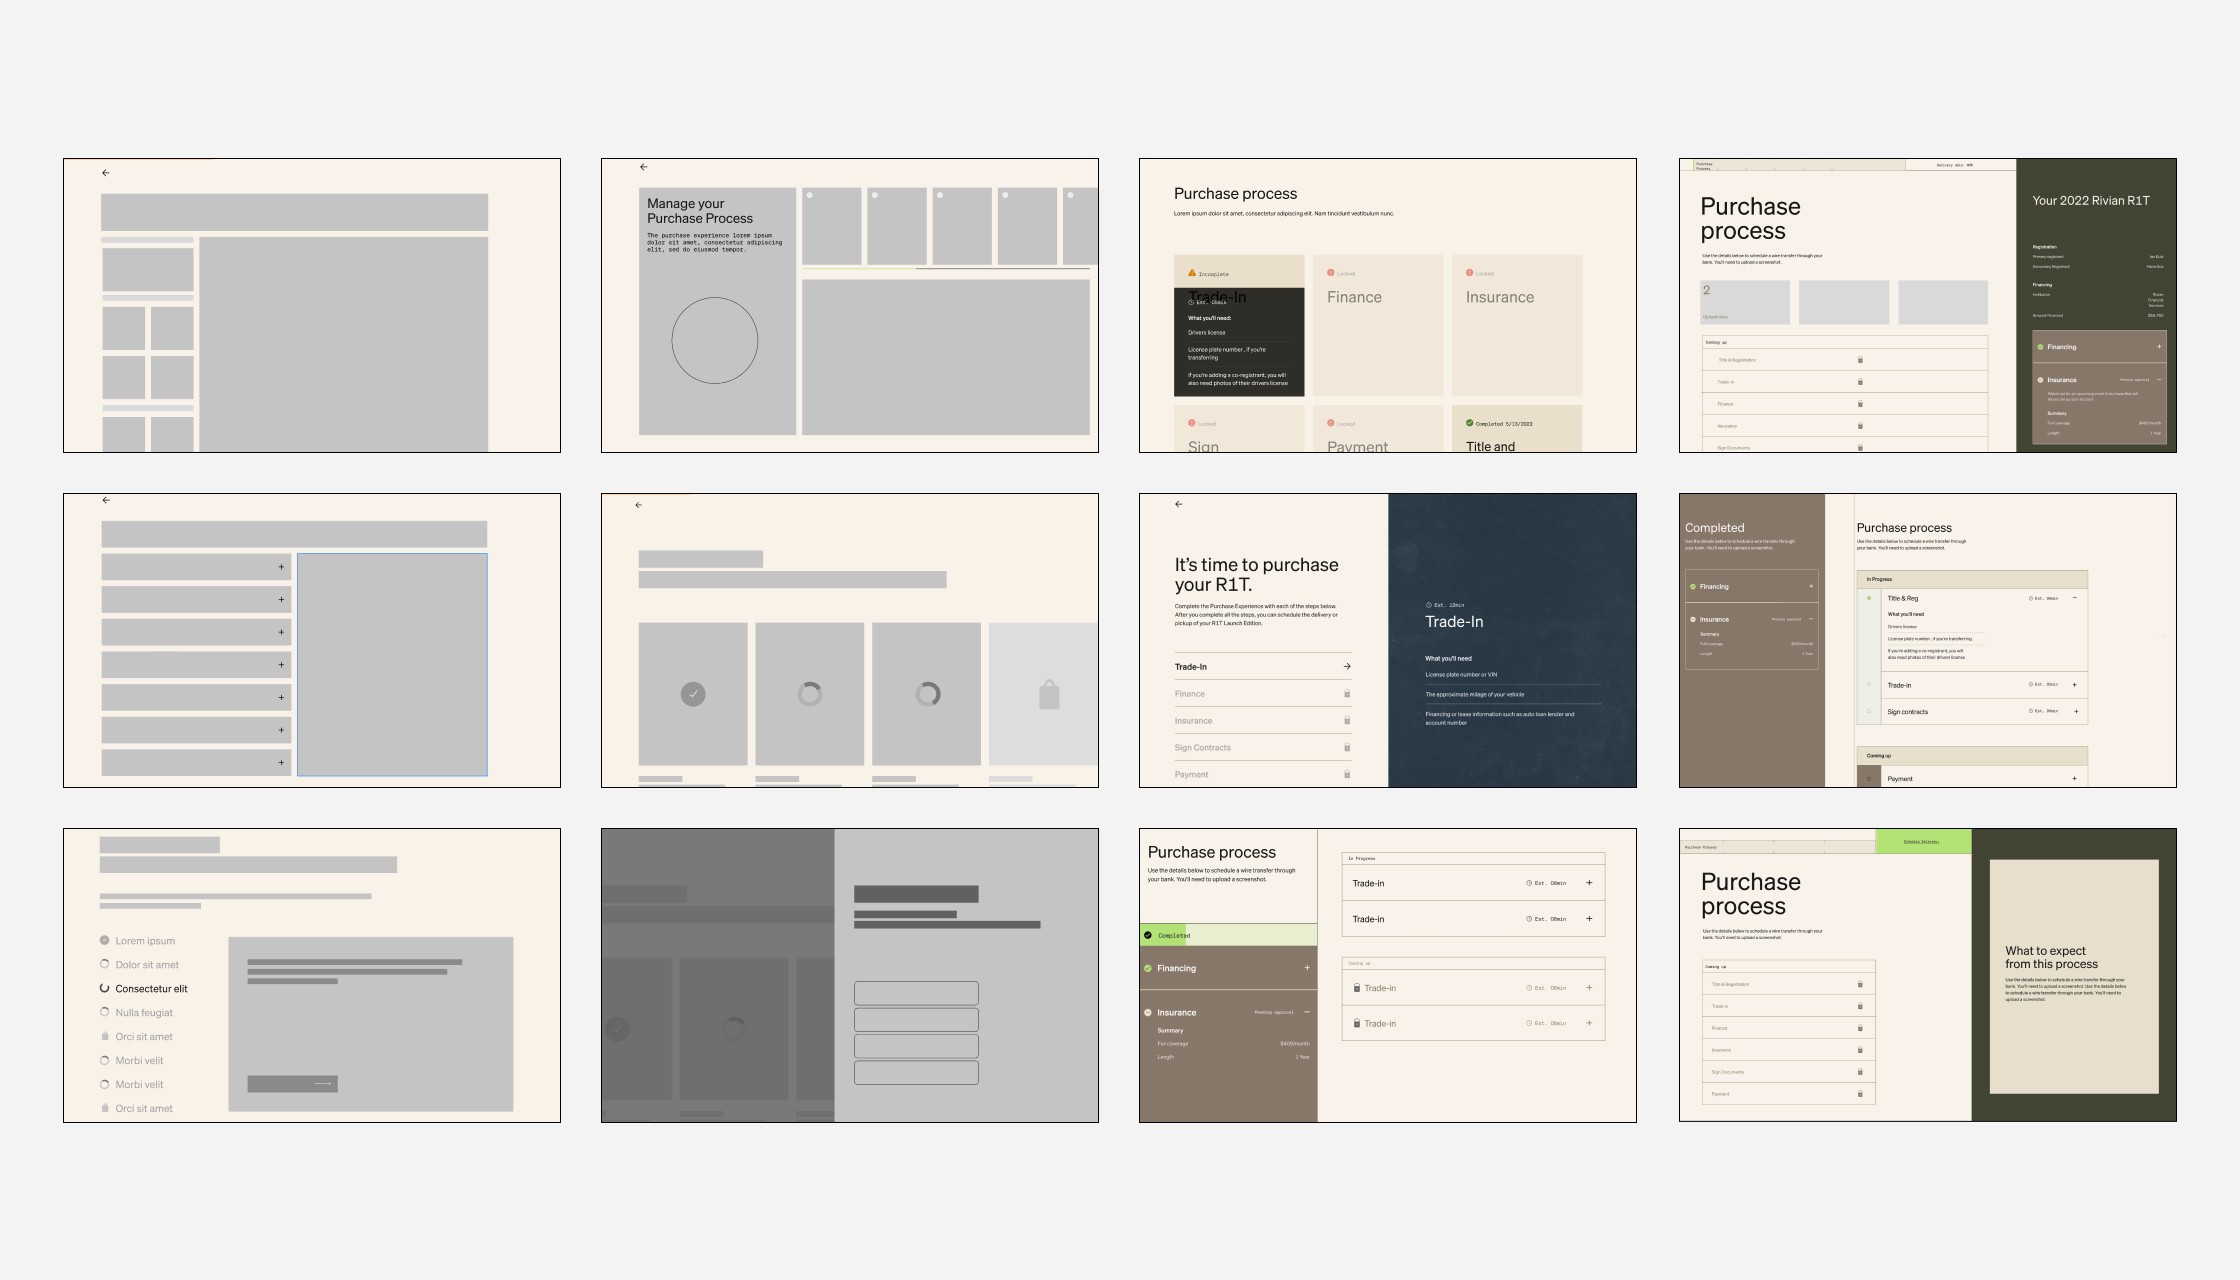The width and height of the screenshot is (2240, 1280).
Task: Click the lock icon on the faded card
Action: (1048, 694)
